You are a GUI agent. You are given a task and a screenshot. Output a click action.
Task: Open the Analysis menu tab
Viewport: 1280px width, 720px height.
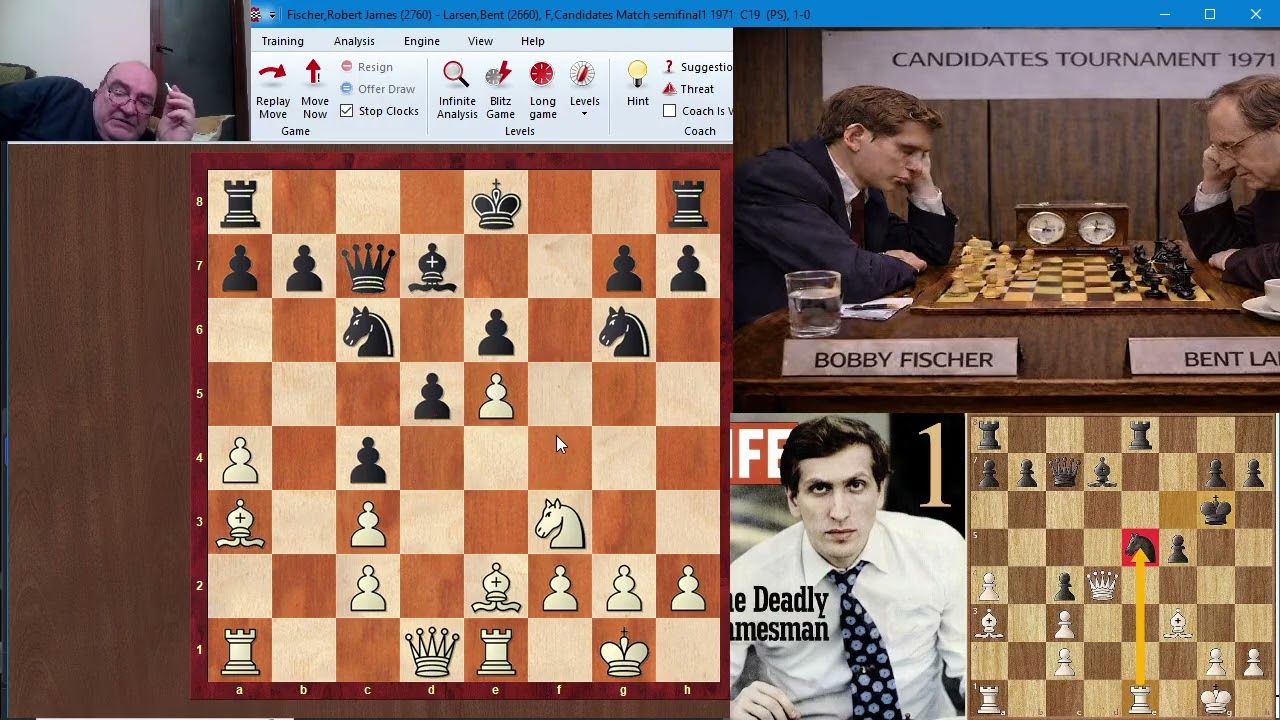[x=354, y=41]
